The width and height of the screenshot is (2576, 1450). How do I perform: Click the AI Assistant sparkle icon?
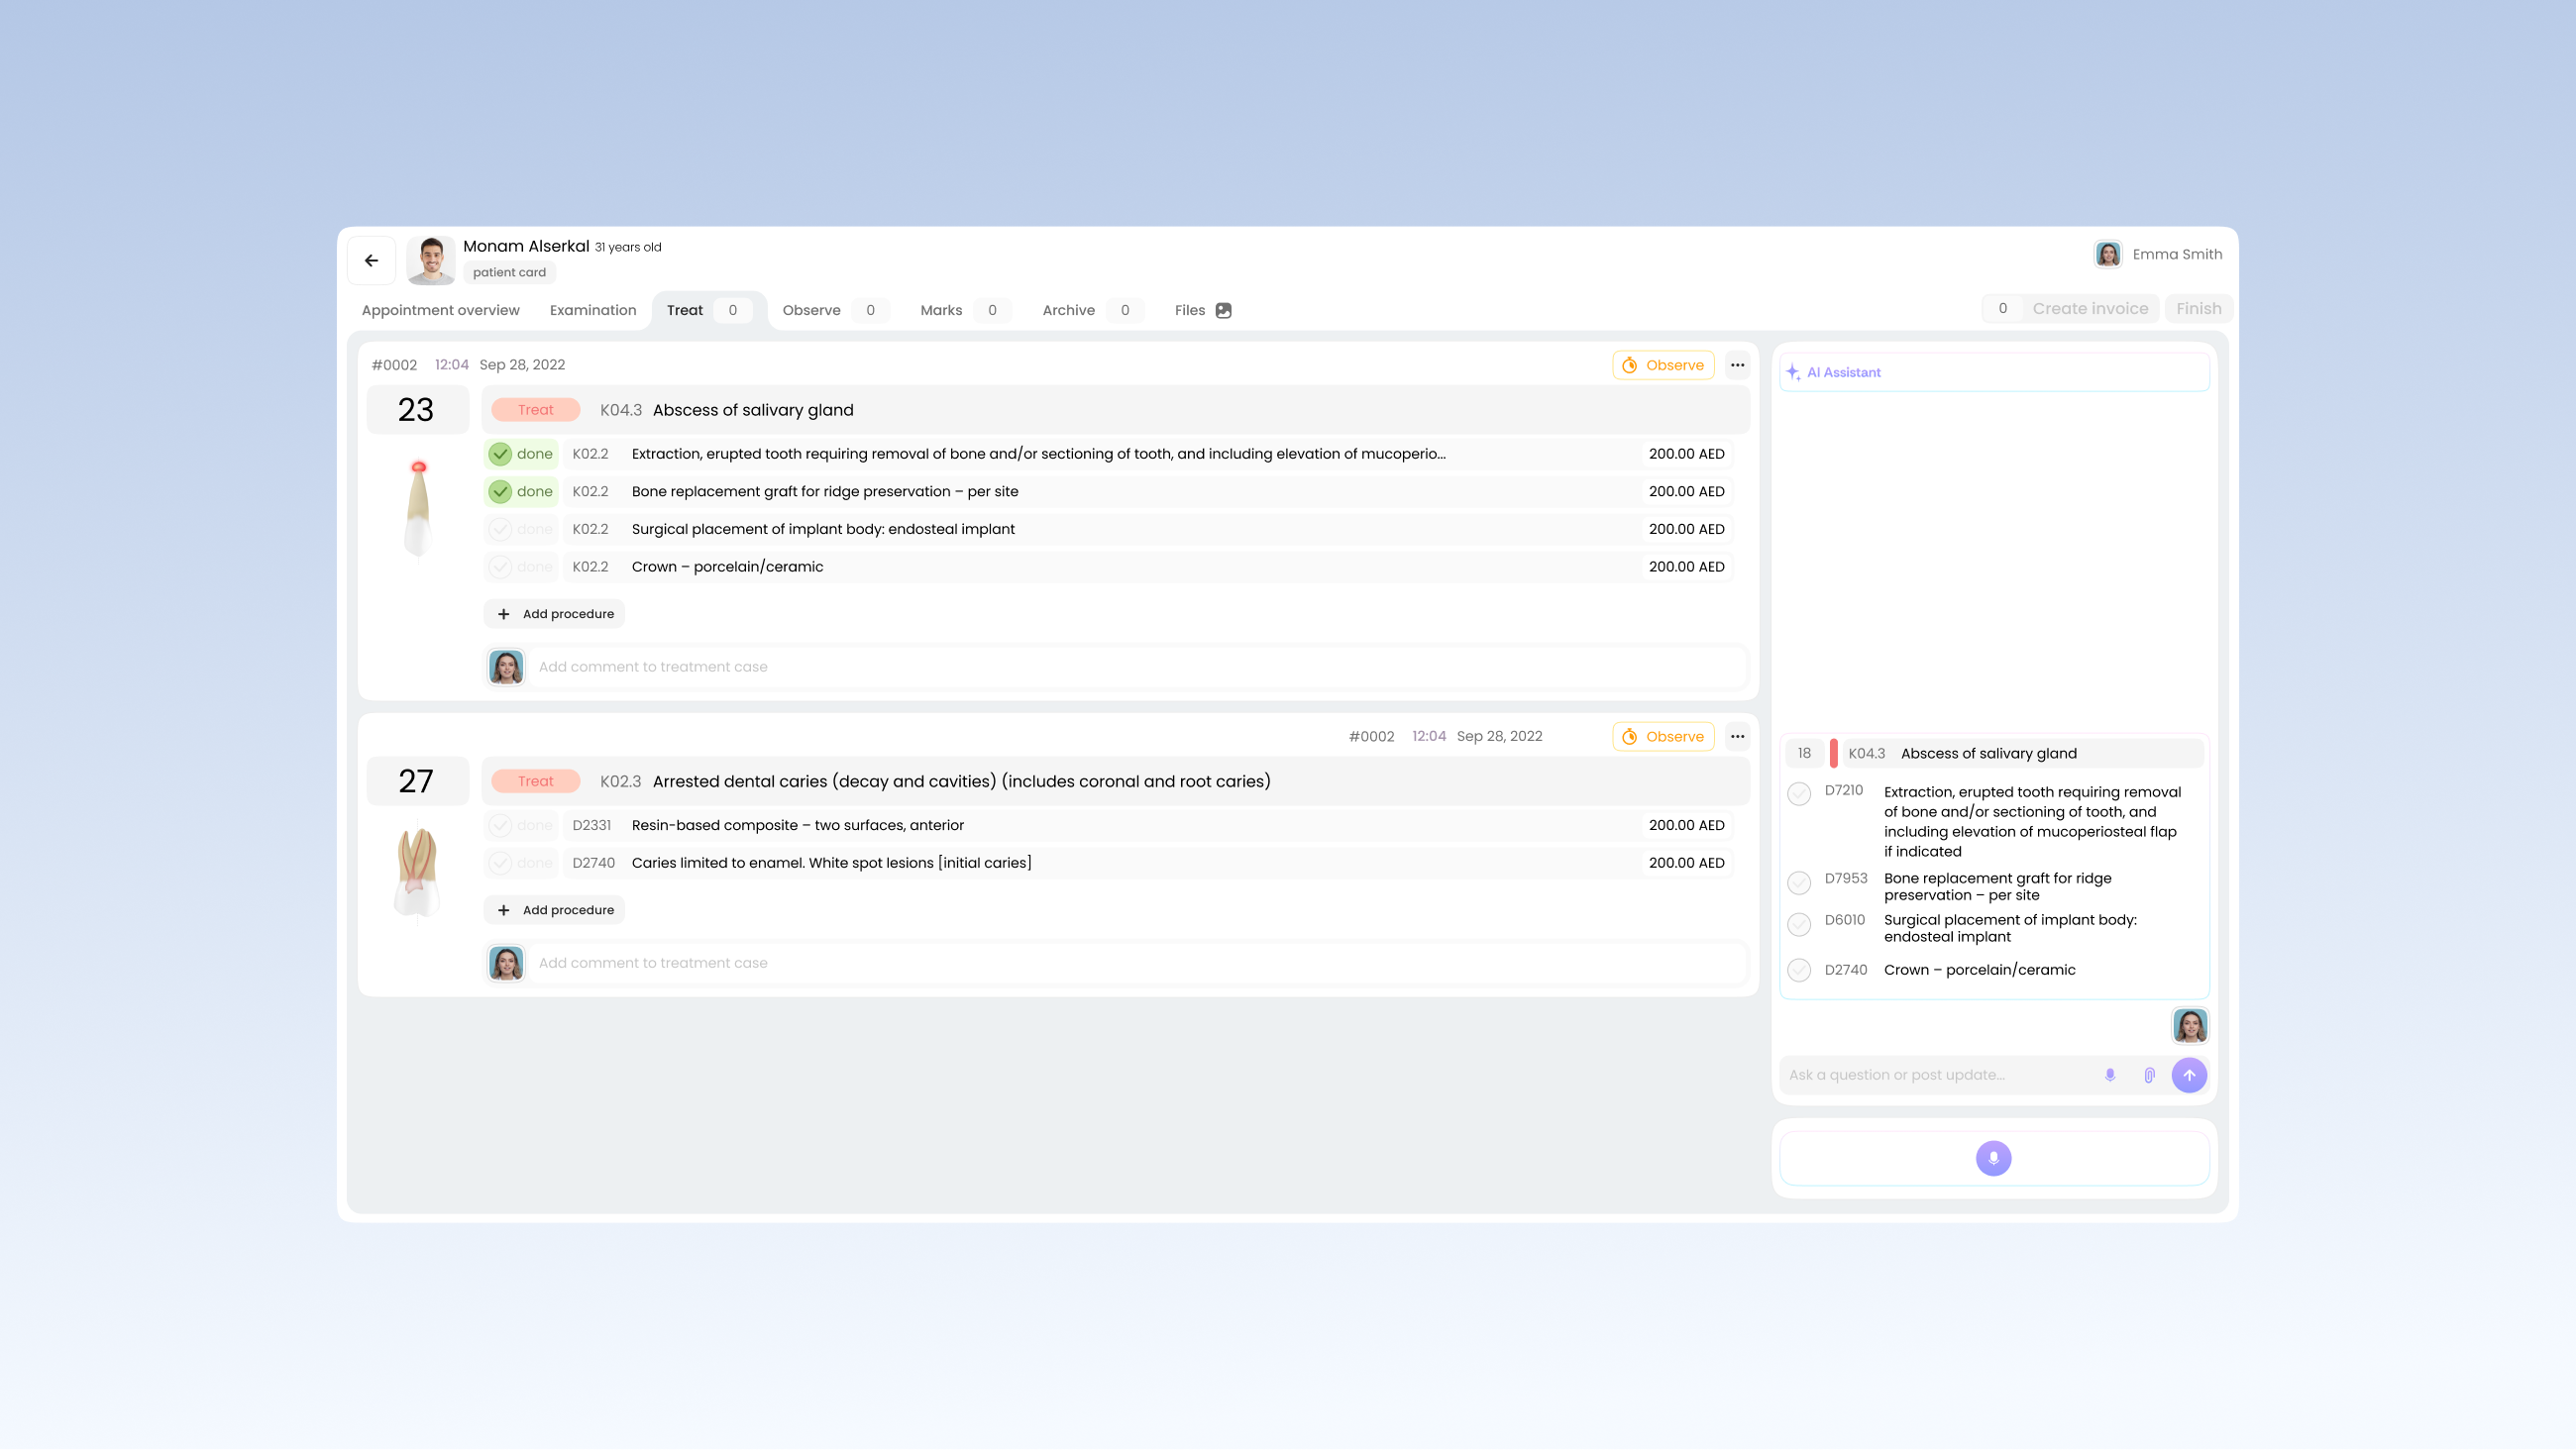click(x=1793, y=372)
